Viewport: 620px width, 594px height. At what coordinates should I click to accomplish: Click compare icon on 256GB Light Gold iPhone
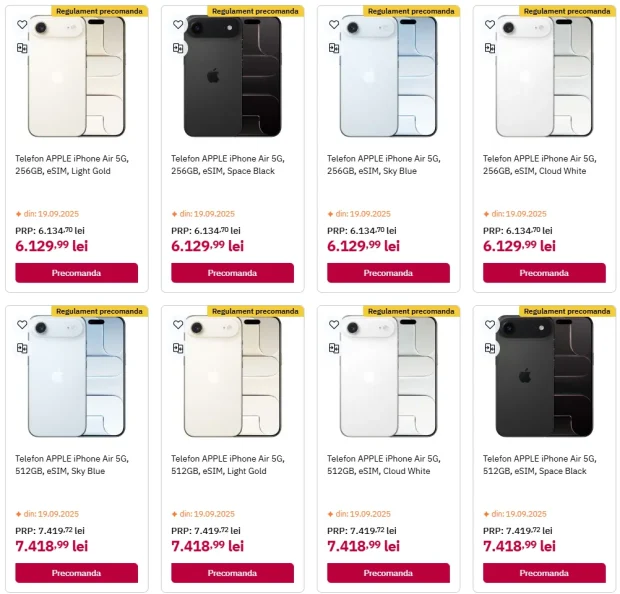(x=22, y=48)
